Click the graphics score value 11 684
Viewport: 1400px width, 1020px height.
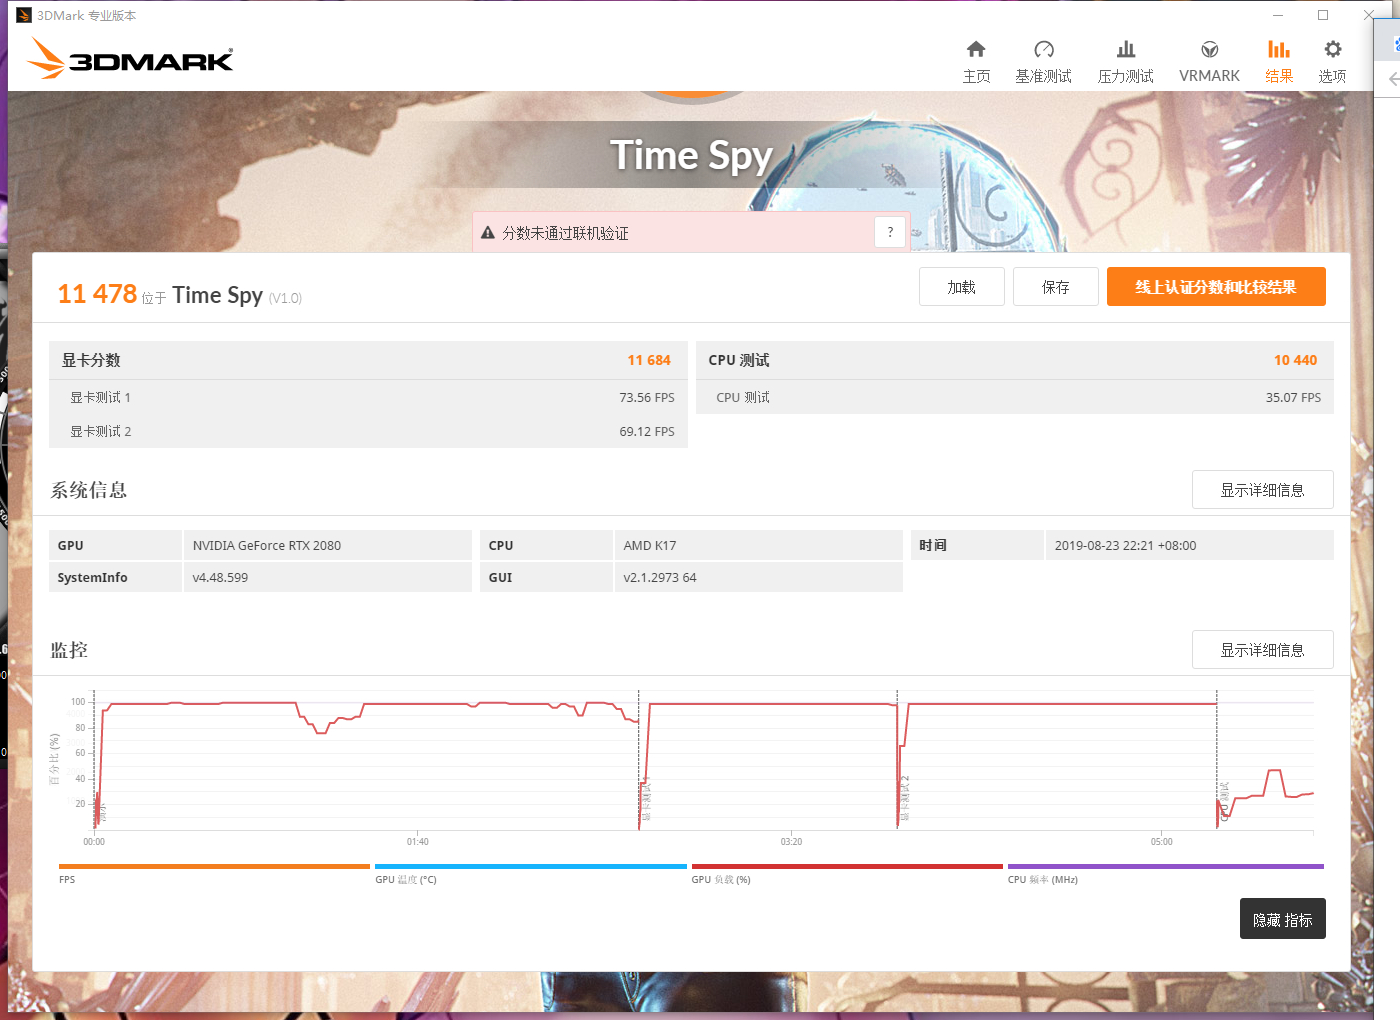(x=649, y=360)
